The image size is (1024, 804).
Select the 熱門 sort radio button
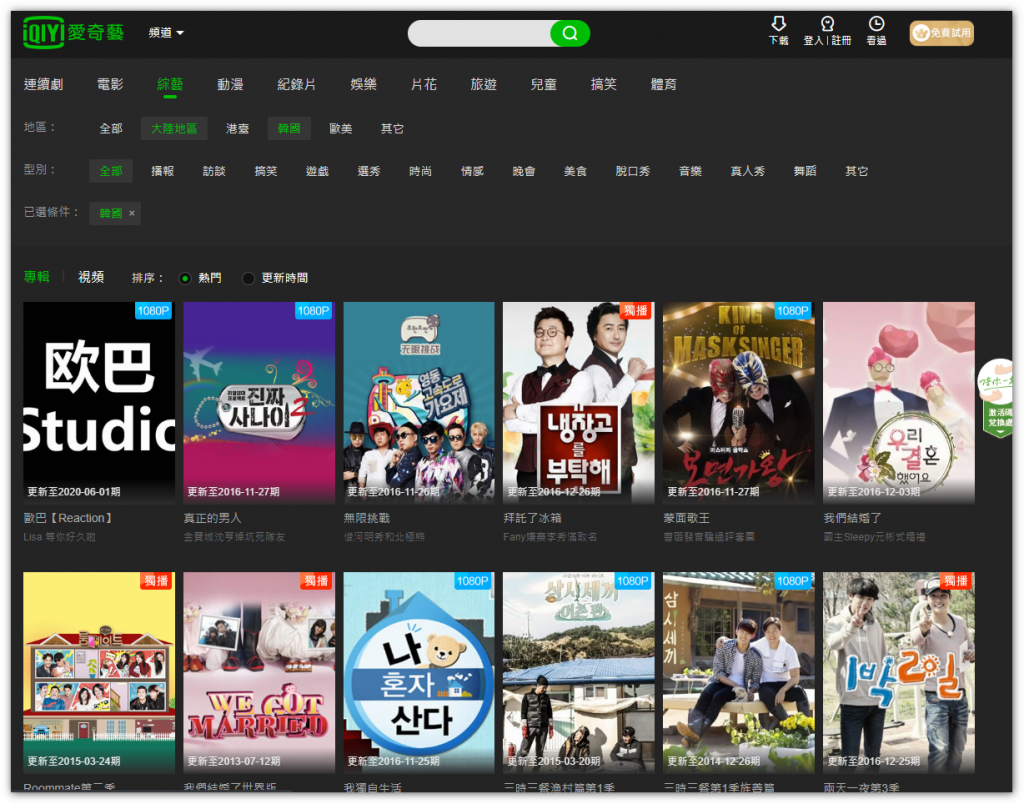[x=185, y=278]
